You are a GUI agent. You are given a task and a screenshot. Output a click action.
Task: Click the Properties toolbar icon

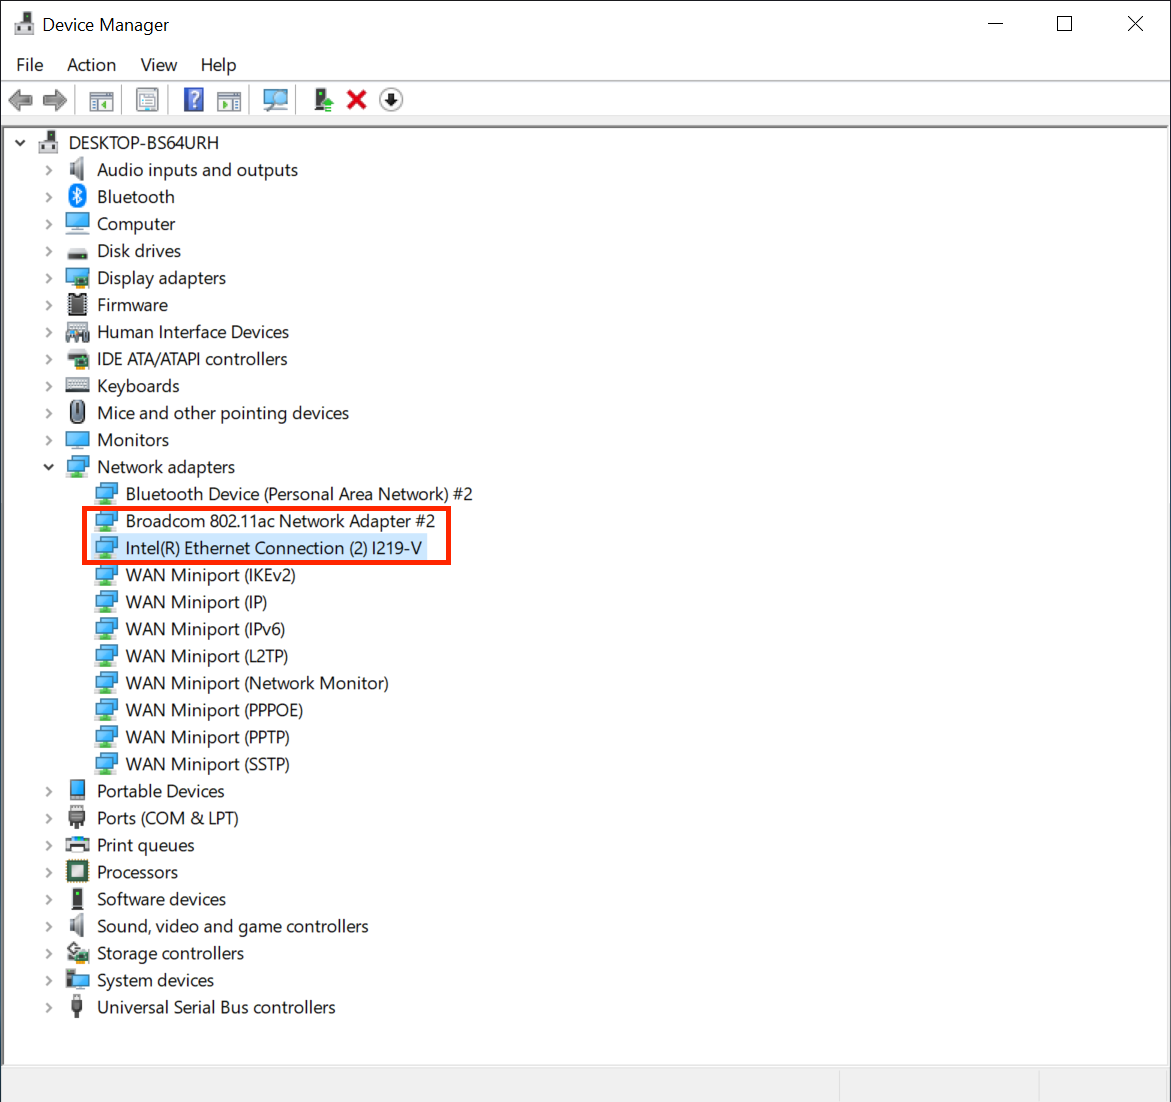147,100
